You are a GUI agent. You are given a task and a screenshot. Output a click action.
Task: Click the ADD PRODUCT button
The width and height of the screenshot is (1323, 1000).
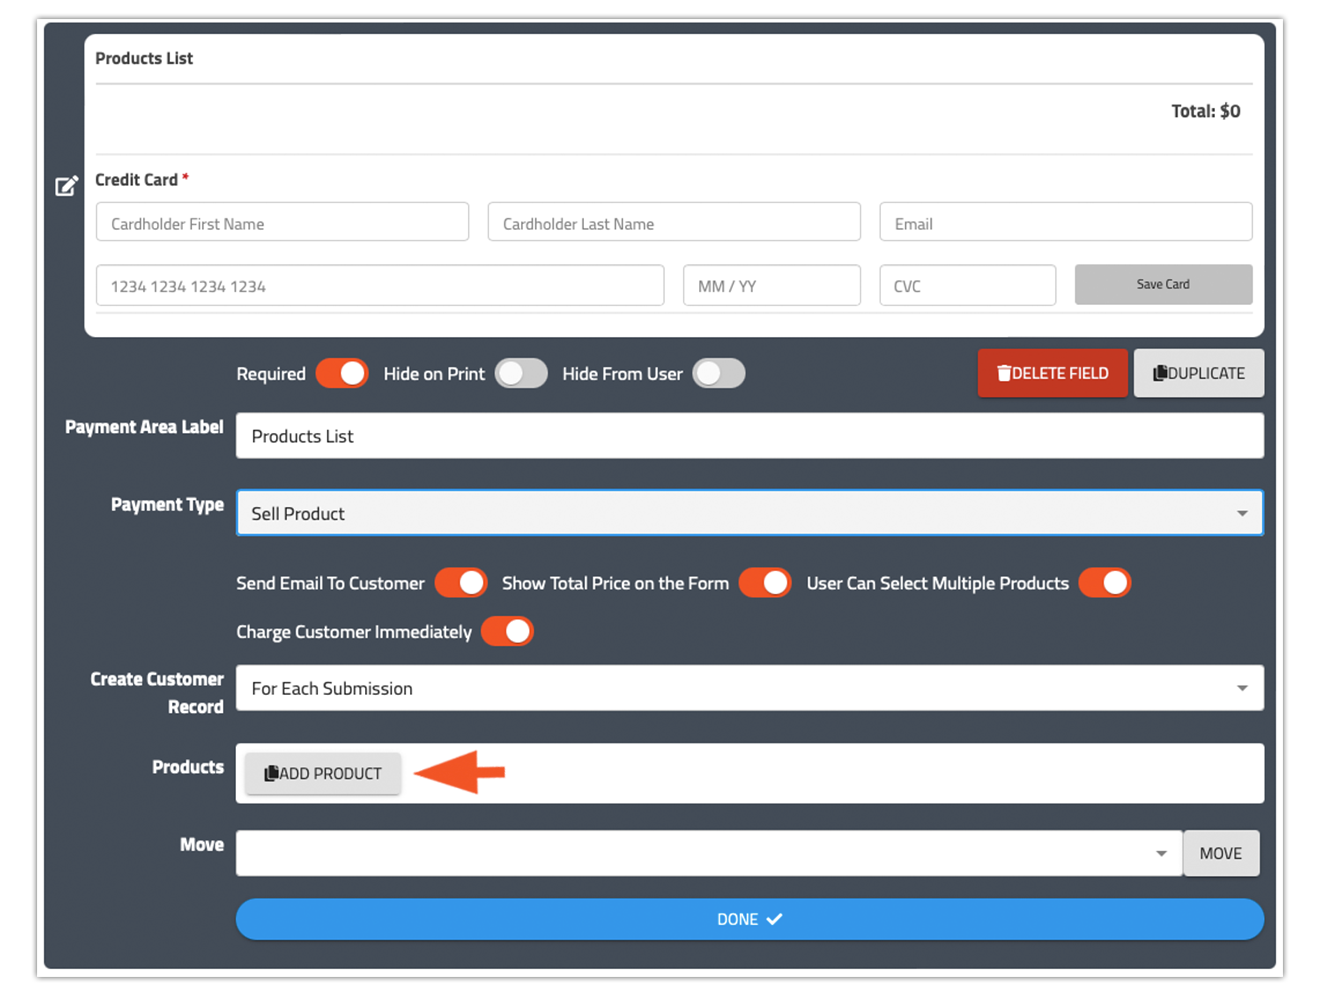[323, 773]
